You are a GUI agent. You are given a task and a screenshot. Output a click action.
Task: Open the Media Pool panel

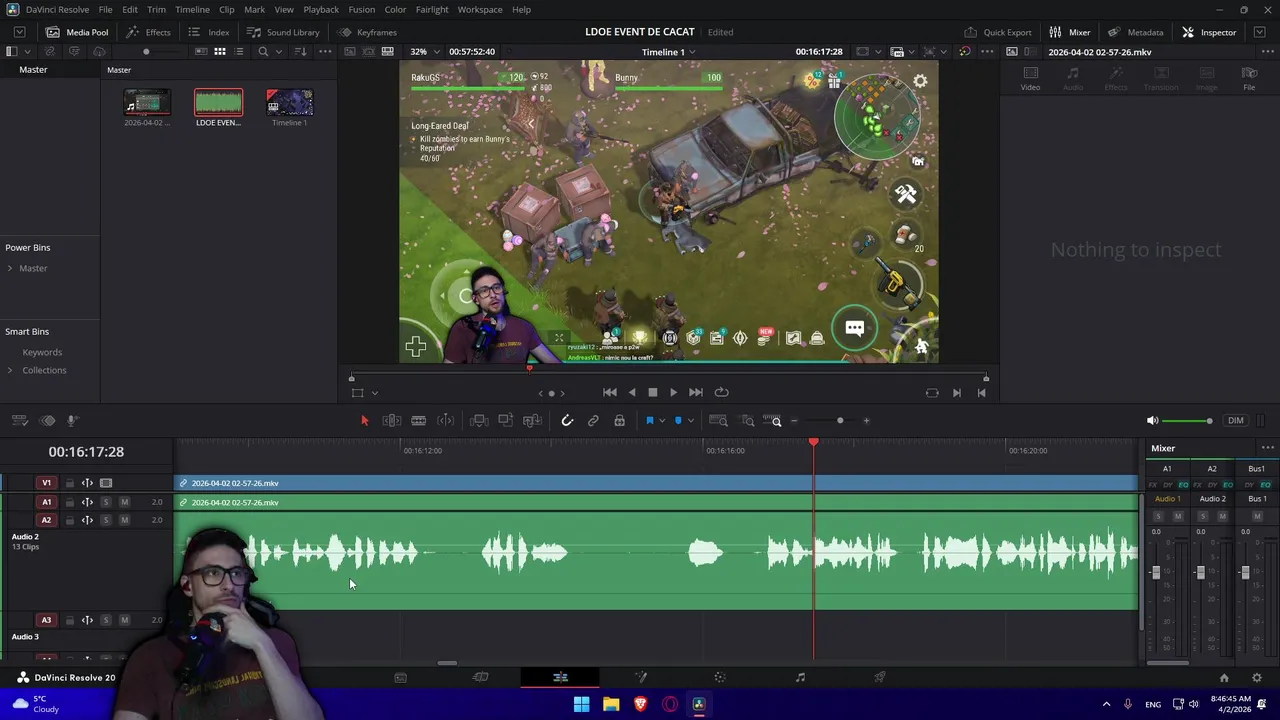click(77, 32)
